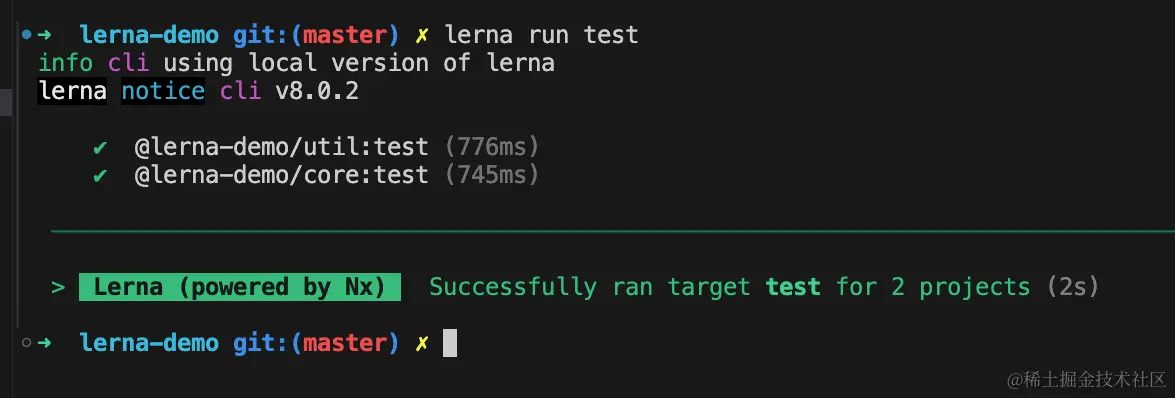This screenshot has height=398, width=1175.
Task: Click the @lerna-demo/util:test task name
Action: [281, 148]
